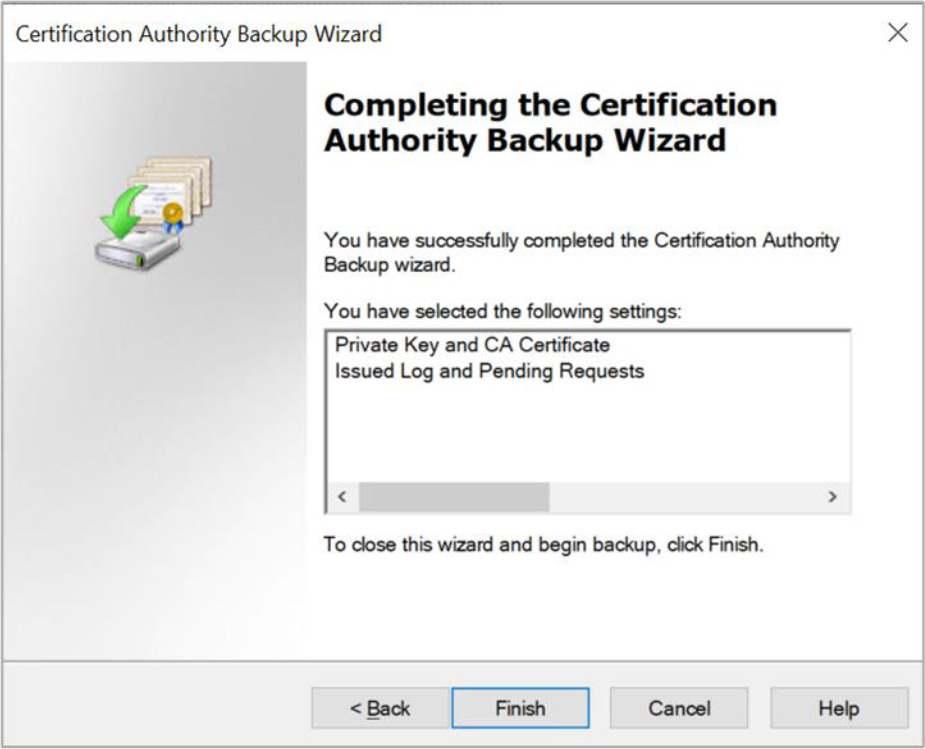Open Help for the wizard
The height and width of the screenshot is (749, 925).
(838, 708)
